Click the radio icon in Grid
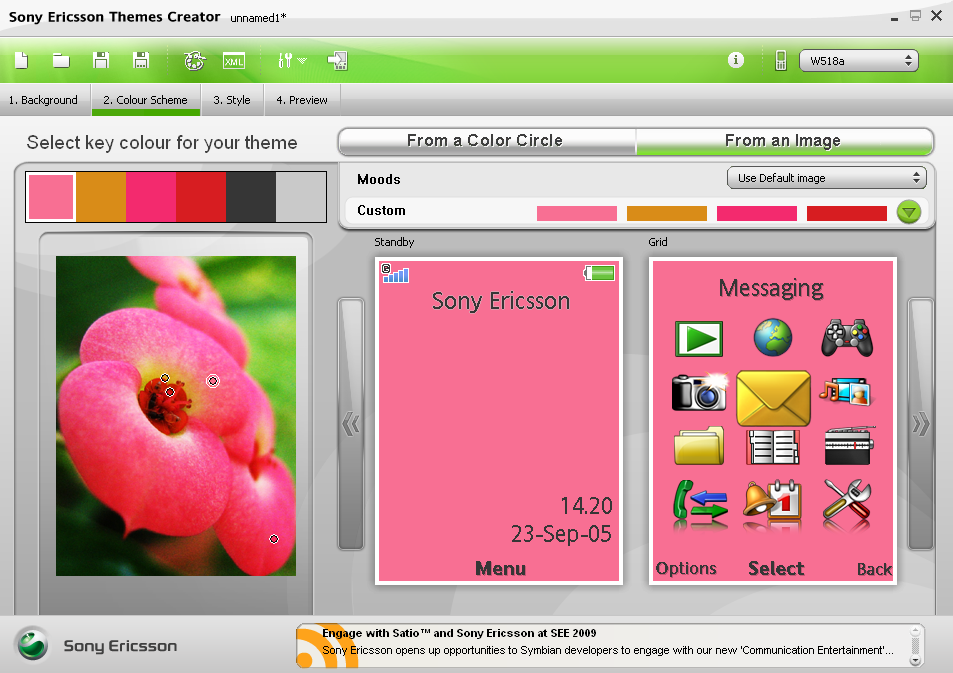The image size is (953, 673). (x=849, y=446)
